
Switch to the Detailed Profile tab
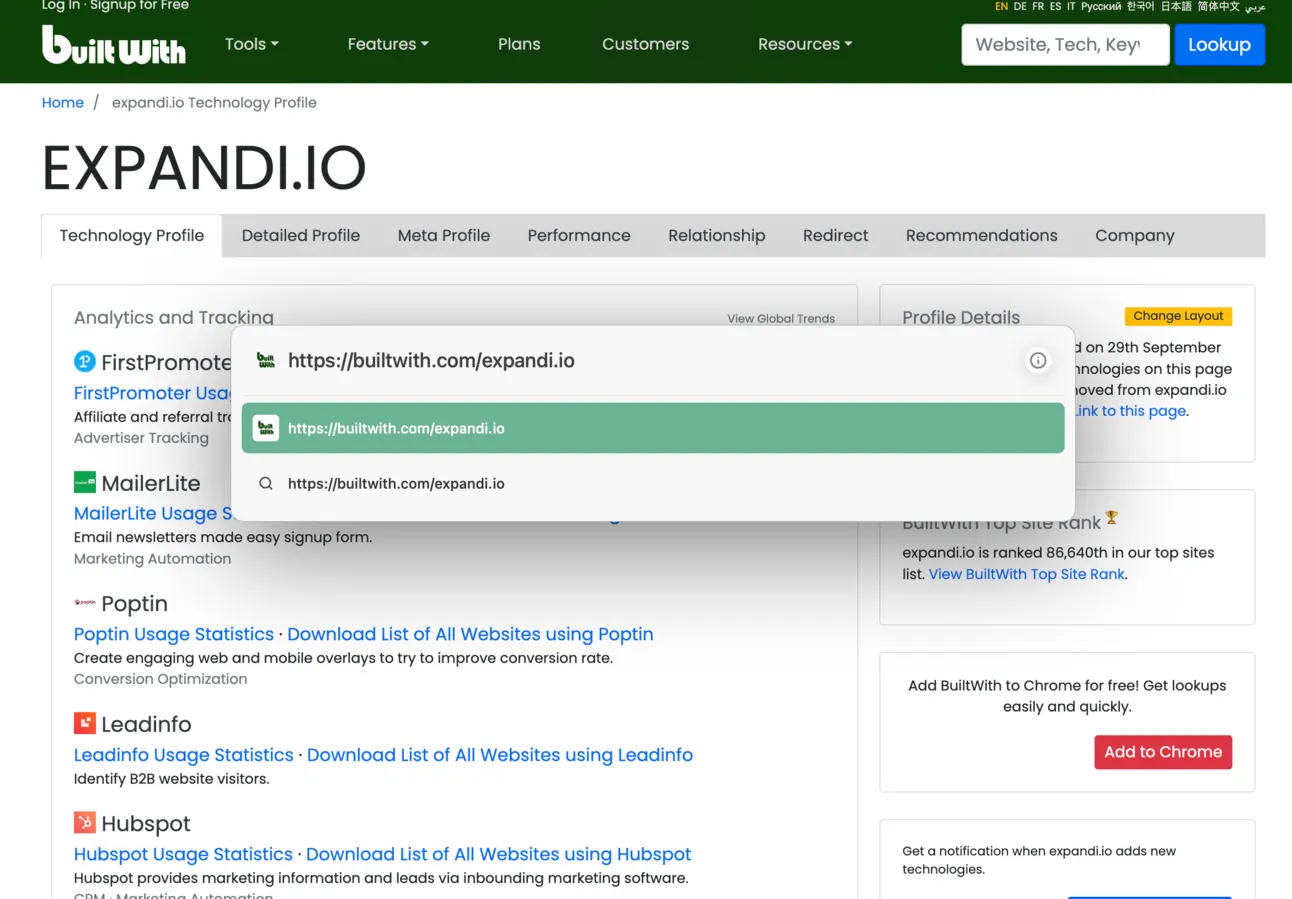pyautogui.click(x=301, y=236)
